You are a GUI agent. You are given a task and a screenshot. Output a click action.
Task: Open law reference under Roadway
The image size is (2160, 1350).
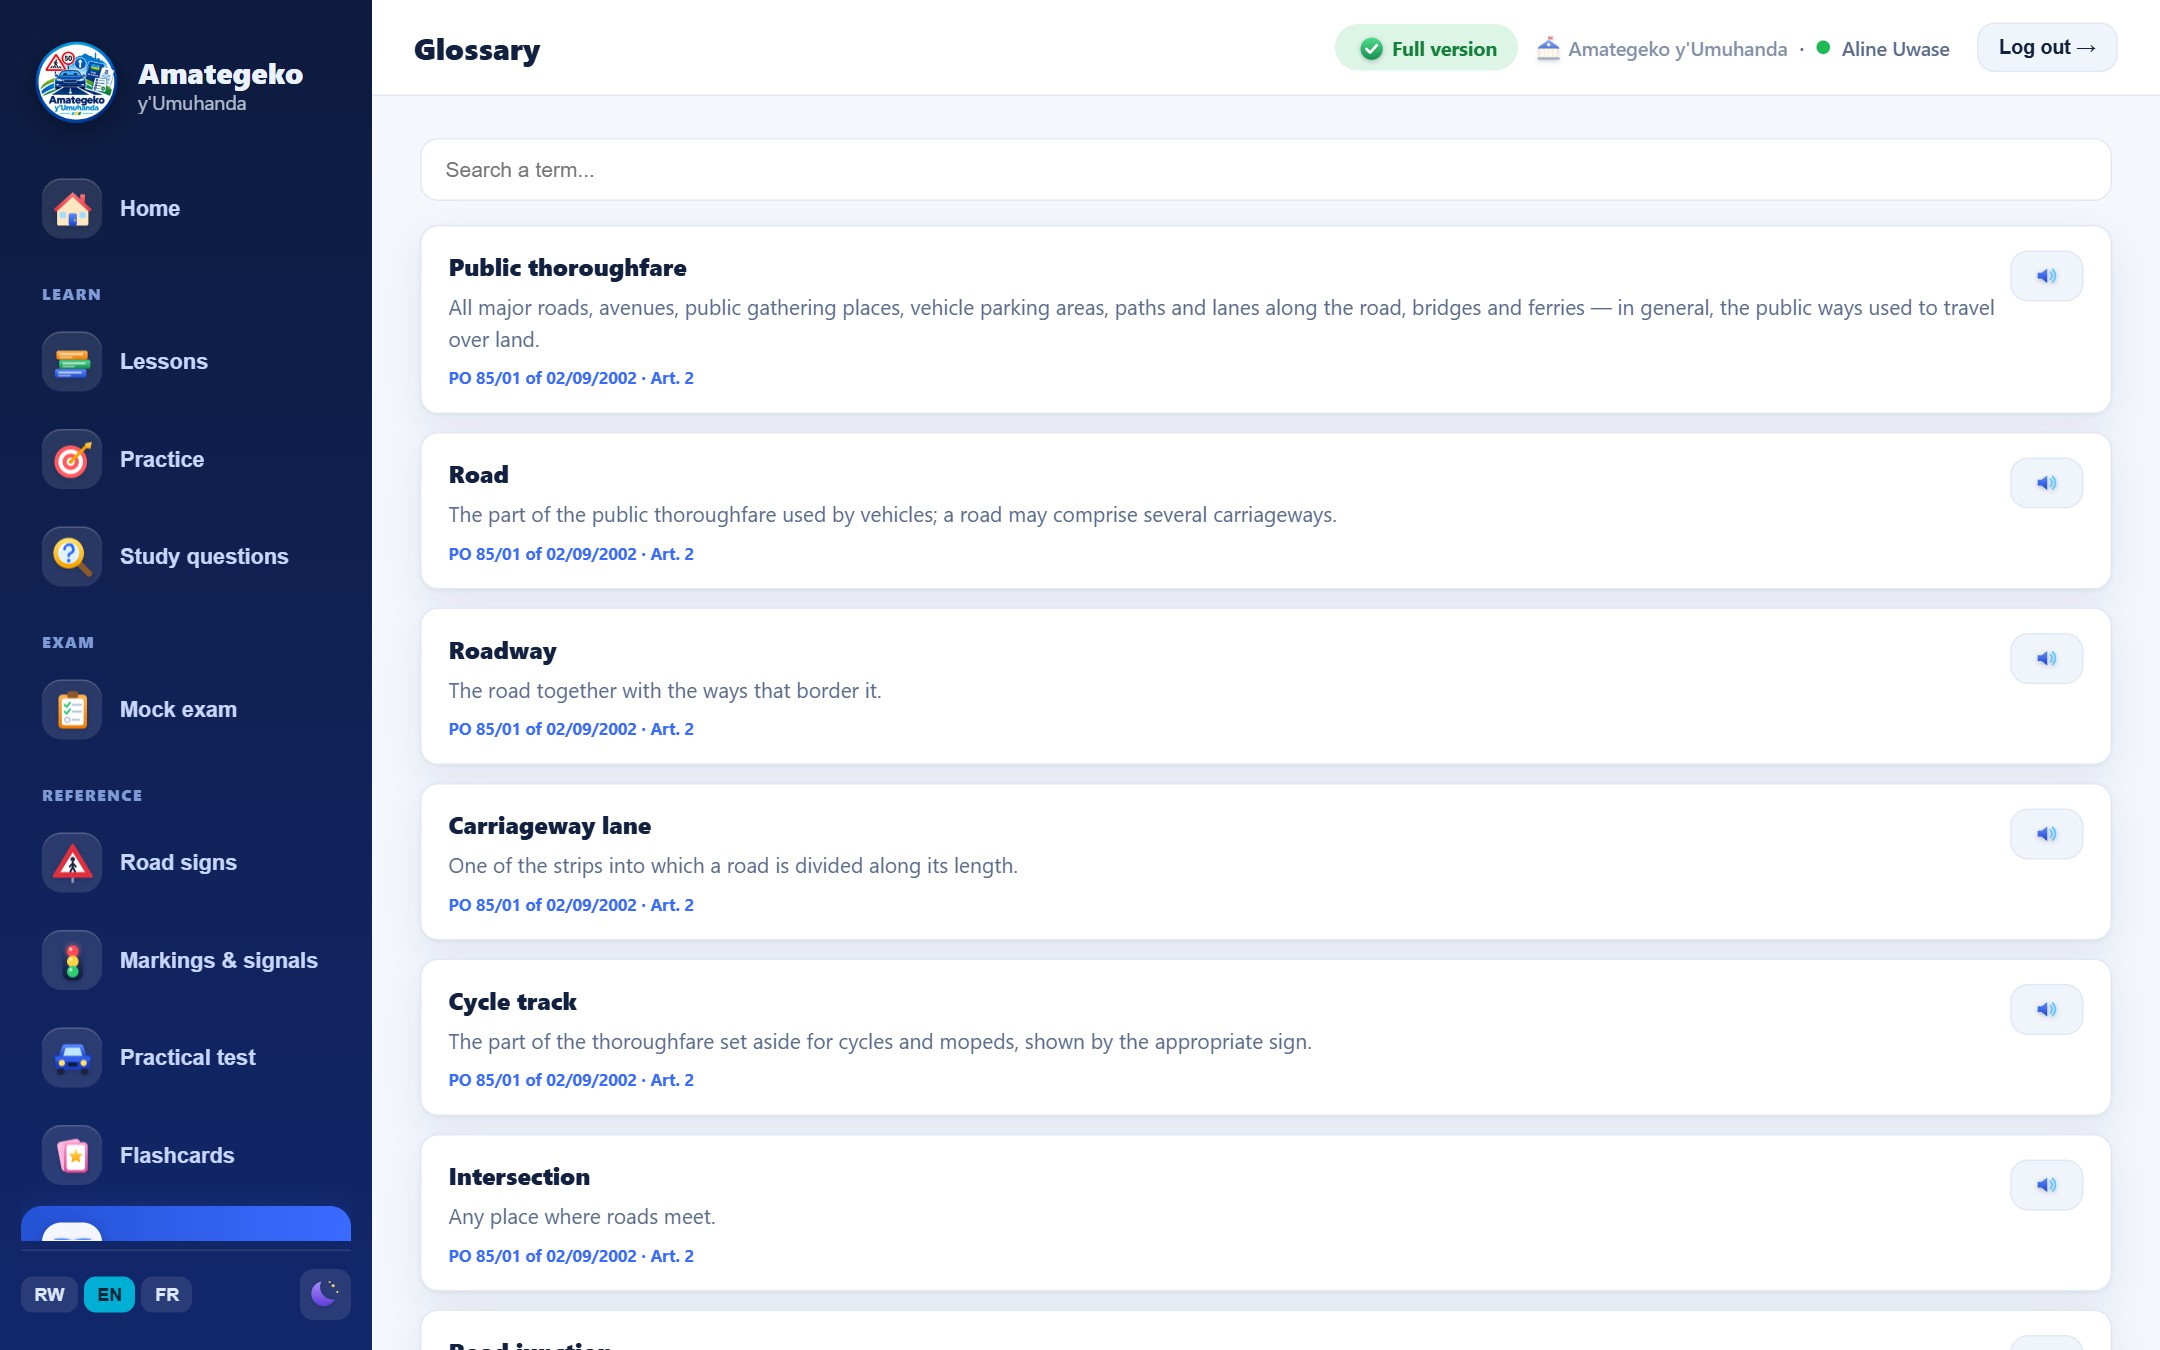571,729
